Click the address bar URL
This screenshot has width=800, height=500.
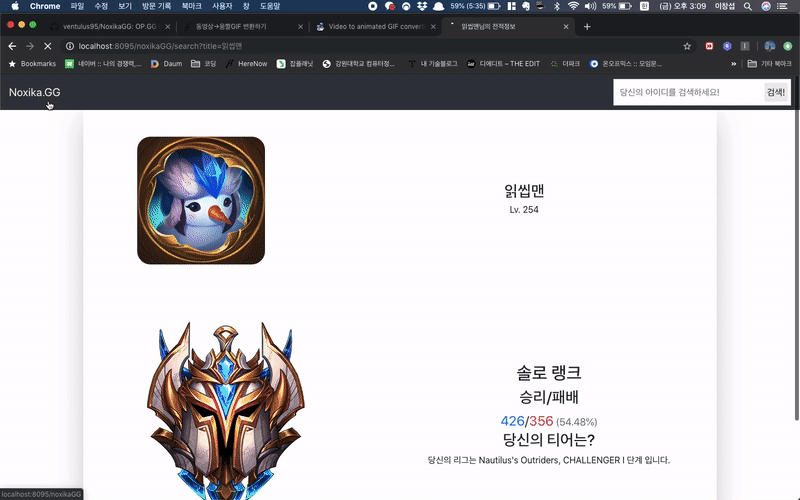tap(160, 46)
